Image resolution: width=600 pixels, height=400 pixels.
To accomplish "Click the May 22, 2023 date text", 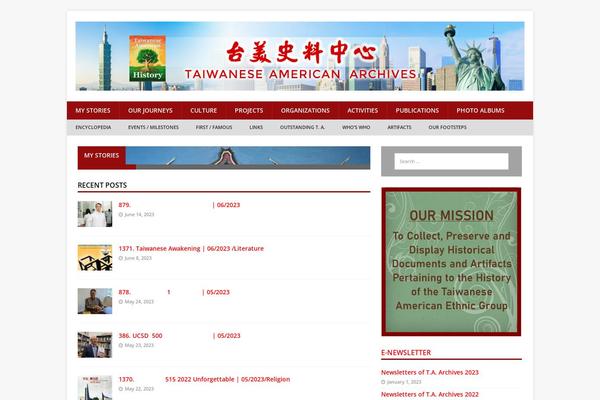I will [139, 389].
